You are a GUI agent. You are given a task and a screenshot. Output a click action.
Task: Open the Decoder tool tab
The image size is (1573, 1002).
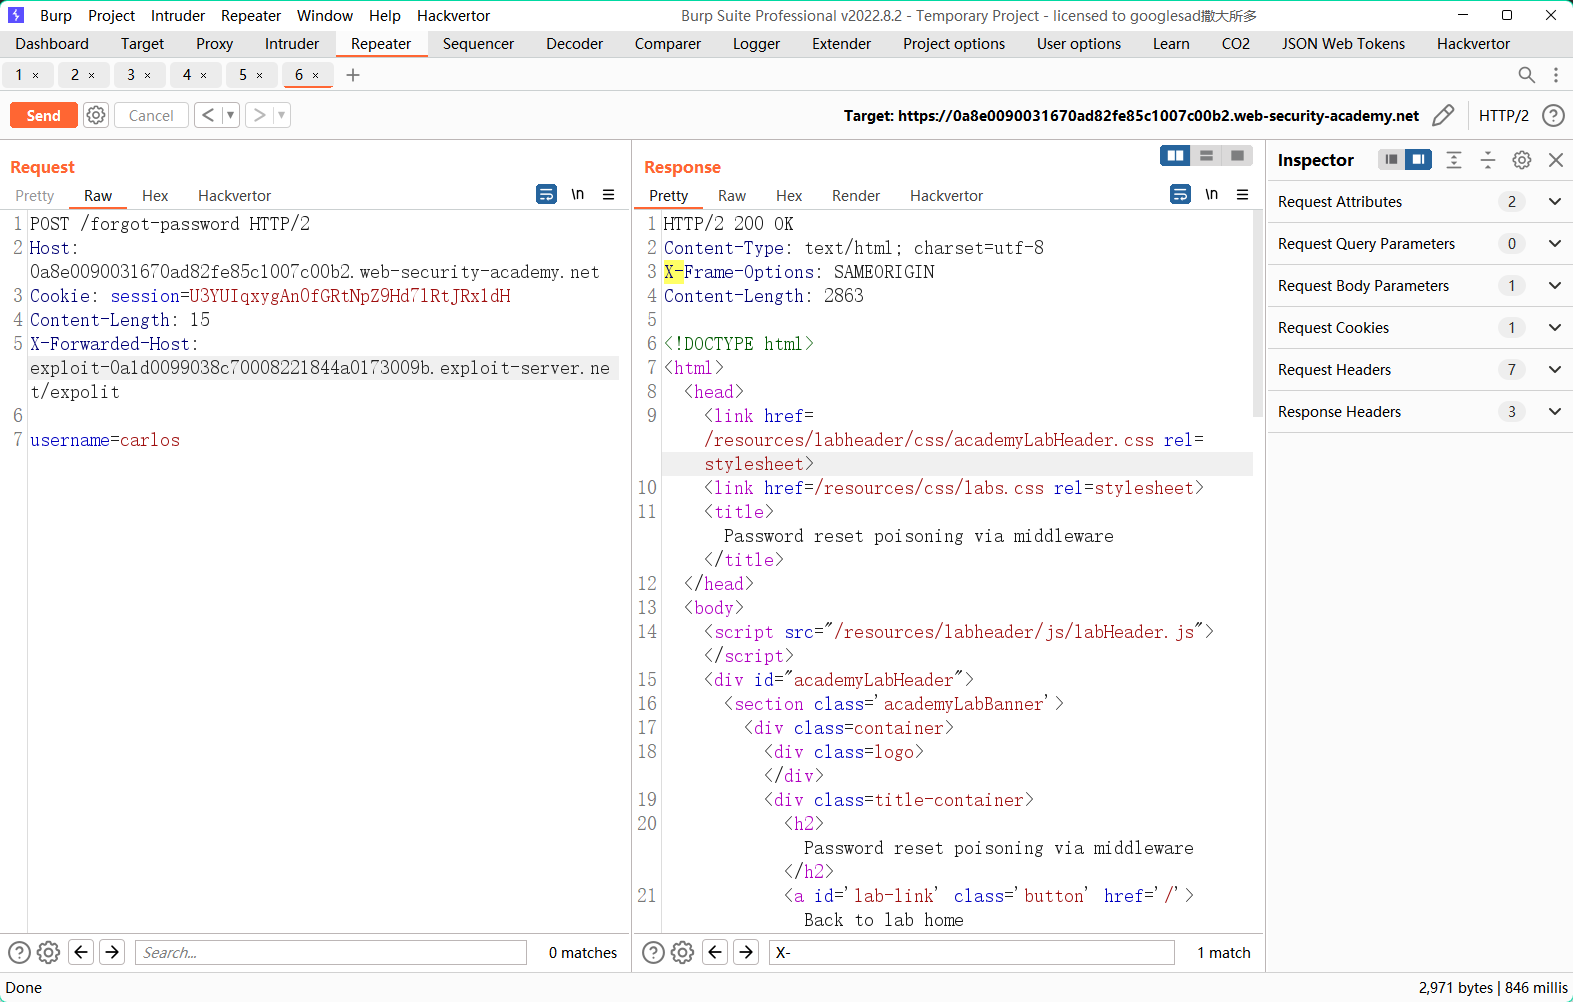(x=575, y=44)
